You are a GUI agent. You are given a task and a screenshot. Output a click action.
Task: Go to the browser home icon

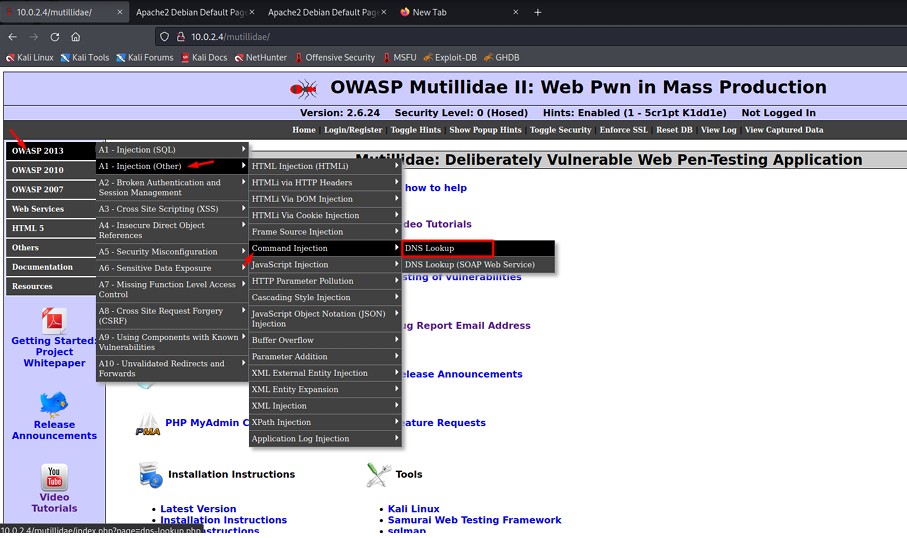click(x=76, y=36)
